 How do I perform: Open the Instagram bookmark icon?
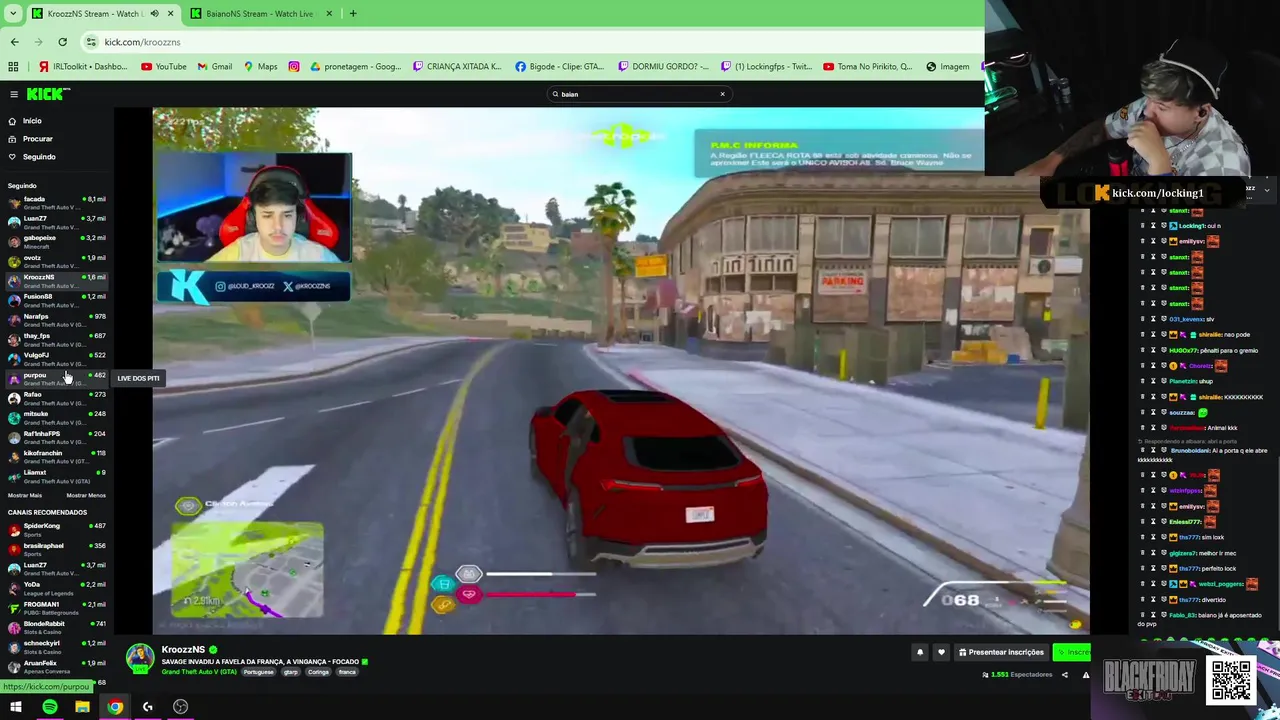(x=294, y=67)
